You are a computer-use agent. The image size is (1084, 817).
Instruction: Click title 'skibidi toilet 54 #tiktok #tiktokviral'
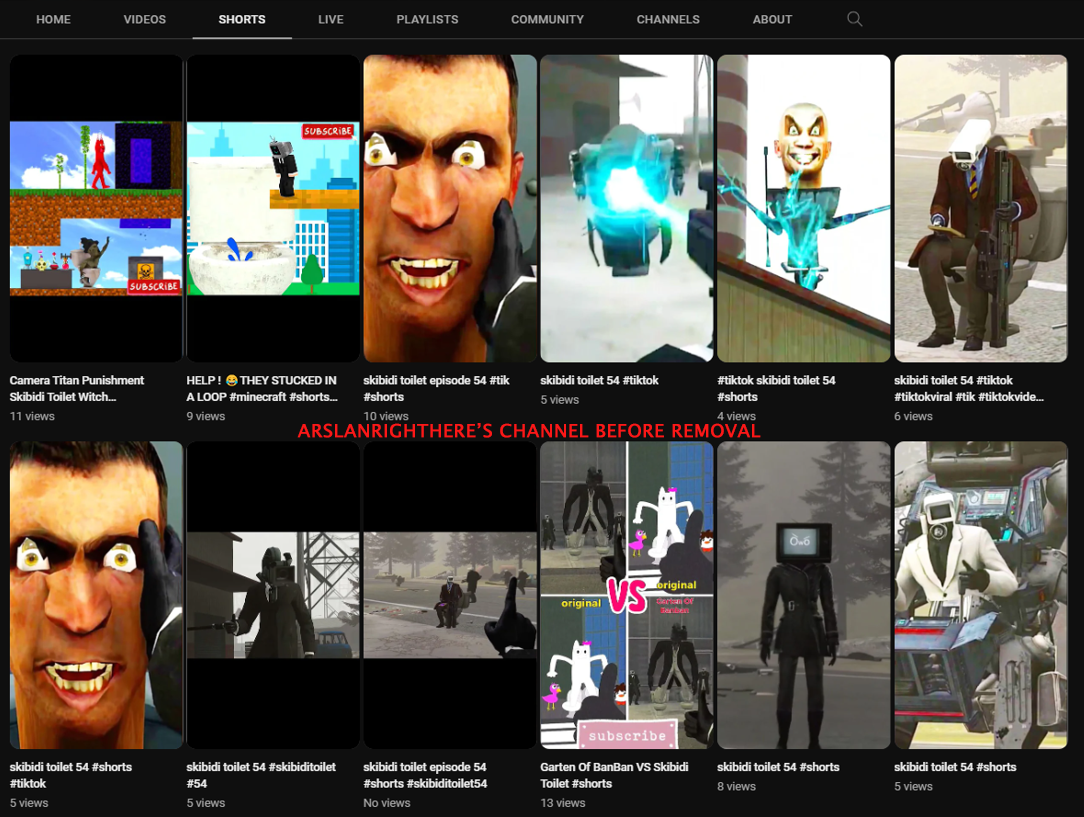(969, 388)
